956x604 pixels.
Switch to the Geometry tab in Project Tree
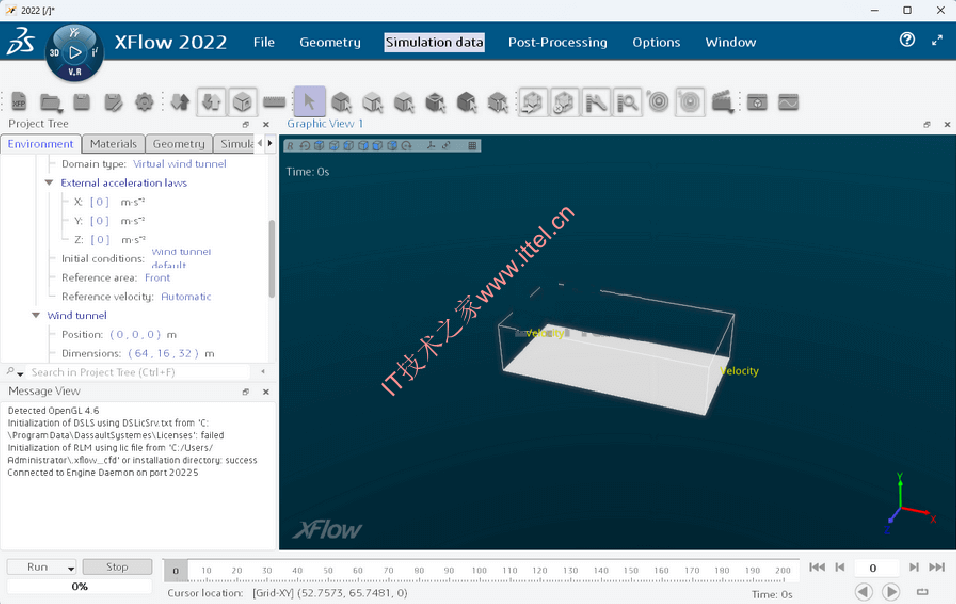tap(179, 144)
